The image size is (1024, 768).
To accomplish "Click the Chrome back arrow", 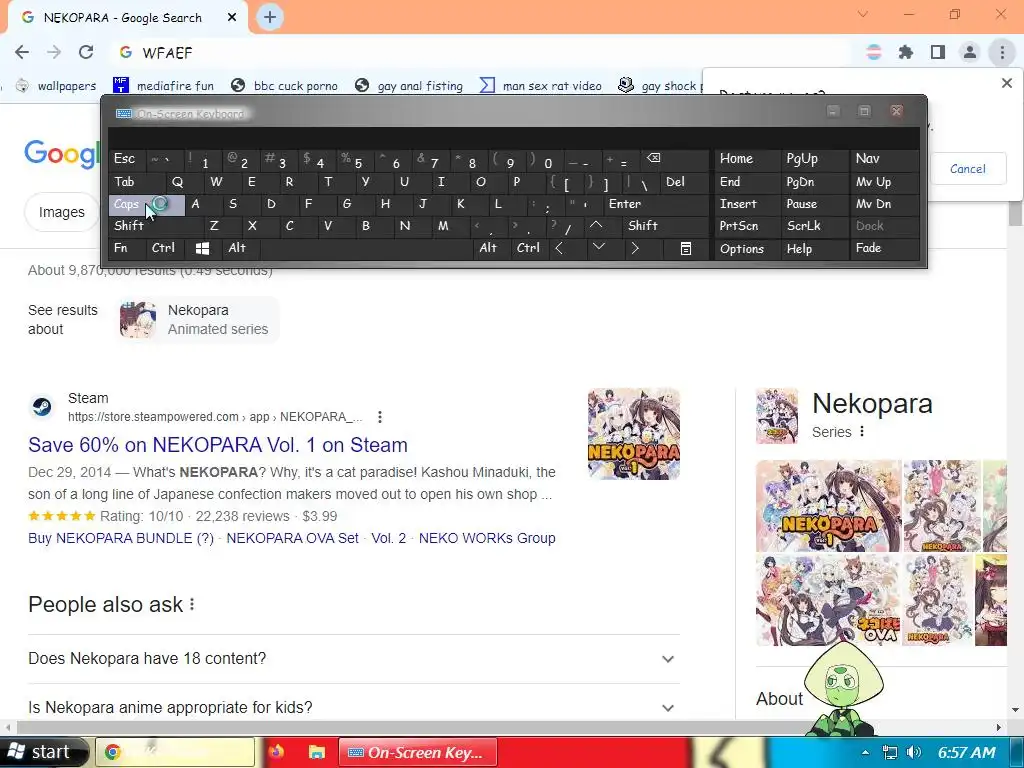I will (x=22, y=52).
